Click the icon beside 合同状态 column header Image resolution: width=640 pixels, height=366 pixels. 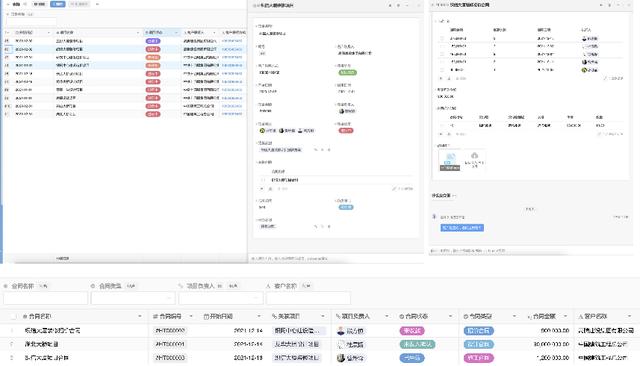coord(402,316)
